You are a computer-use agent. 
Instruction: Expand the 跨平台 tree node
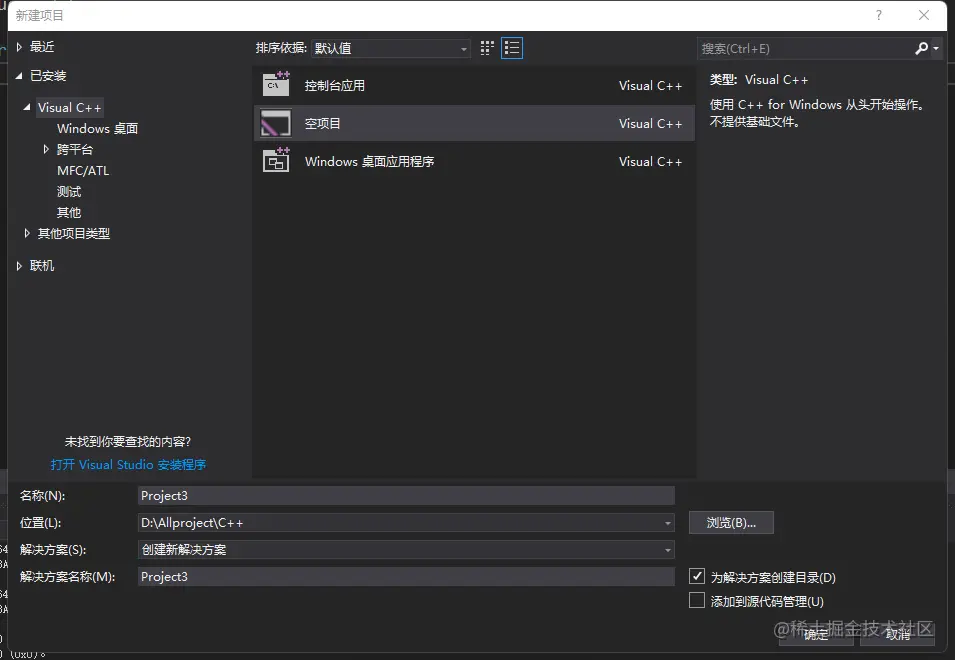tap(44, 149)
